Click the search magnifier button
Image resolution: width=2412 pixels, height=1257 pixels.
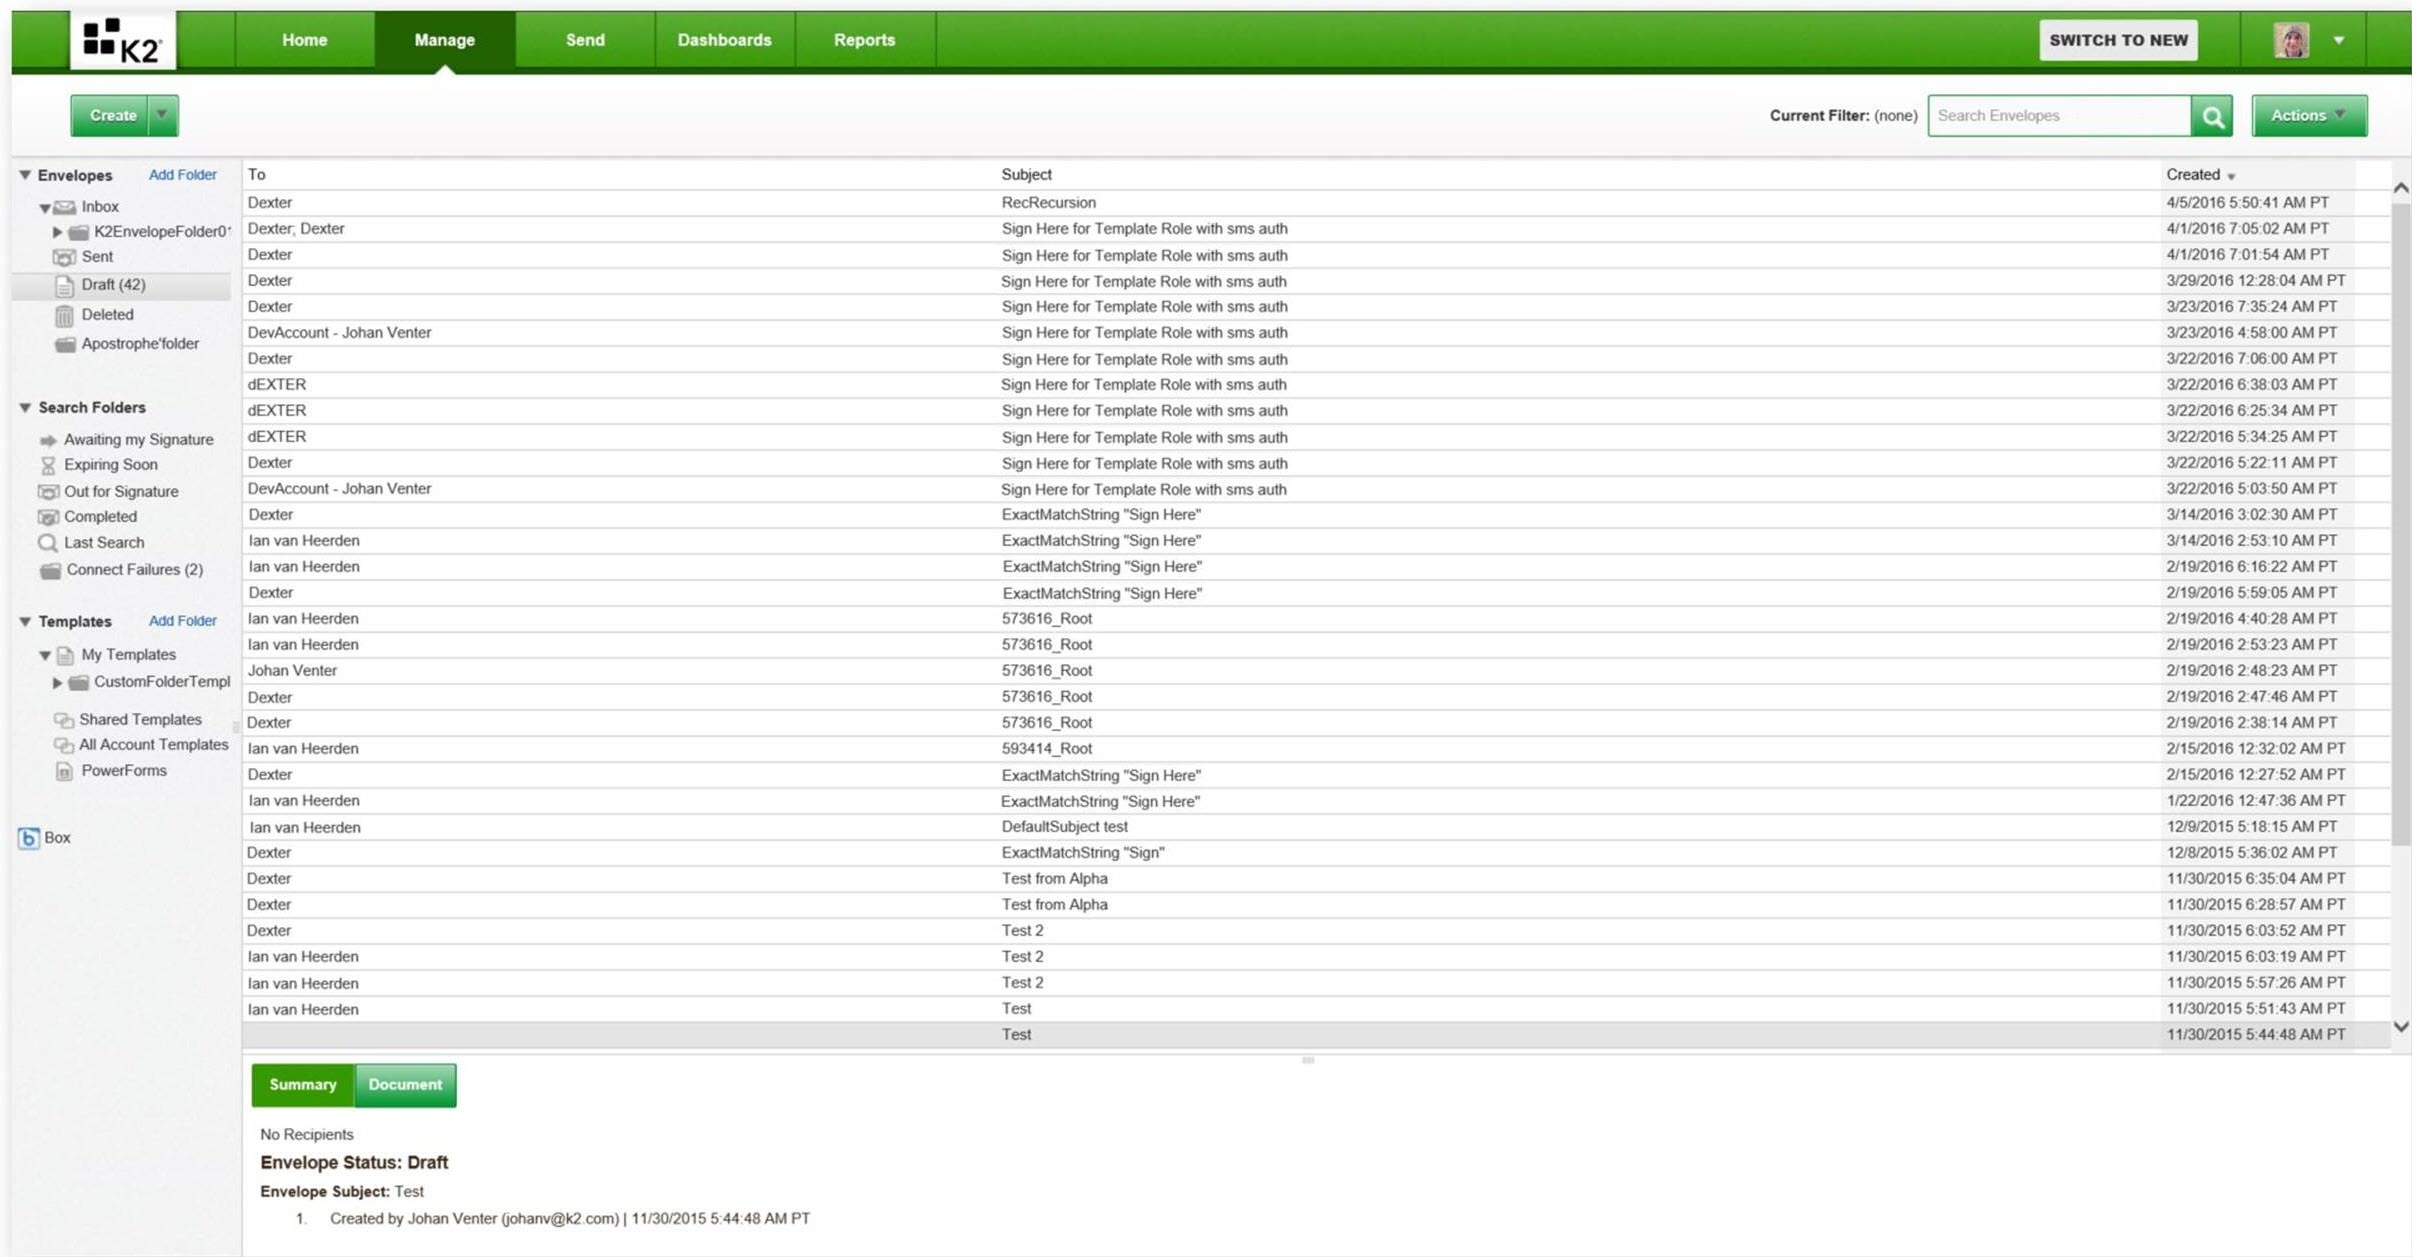pyautogui.click(x=2212, y=116)
